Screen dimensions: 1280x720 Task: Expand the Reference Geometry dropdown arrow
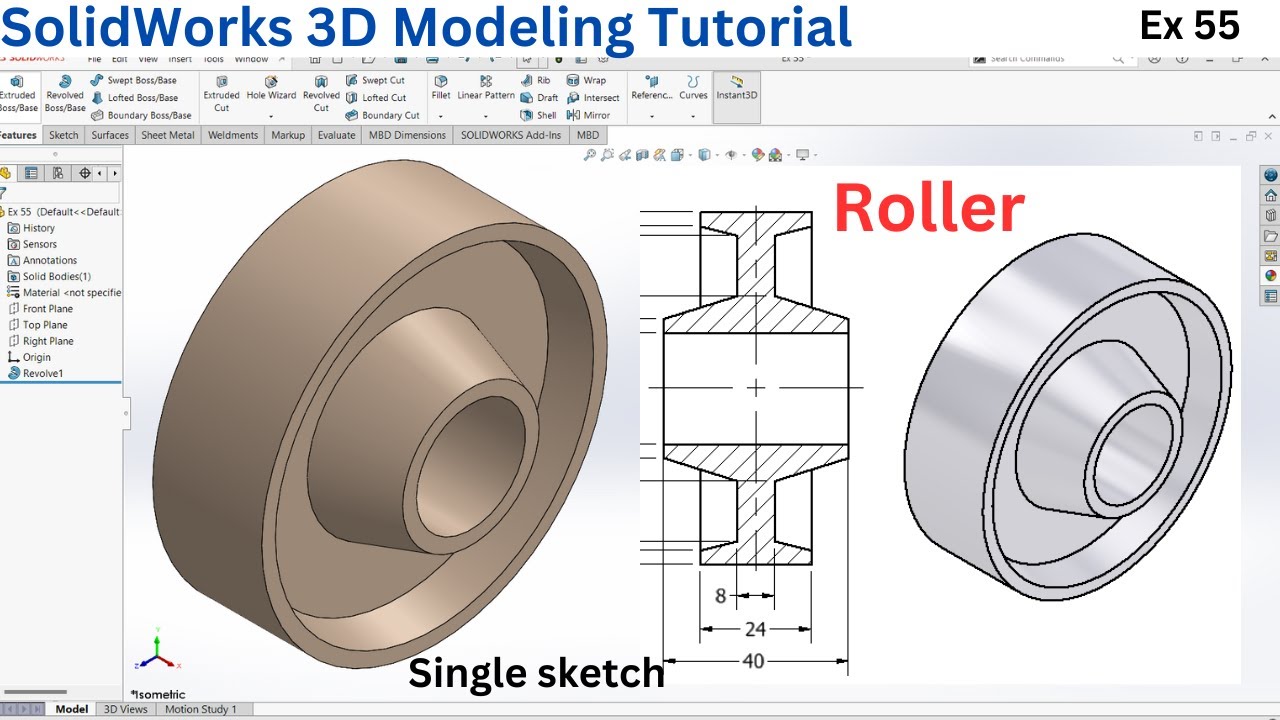(652, 116)
